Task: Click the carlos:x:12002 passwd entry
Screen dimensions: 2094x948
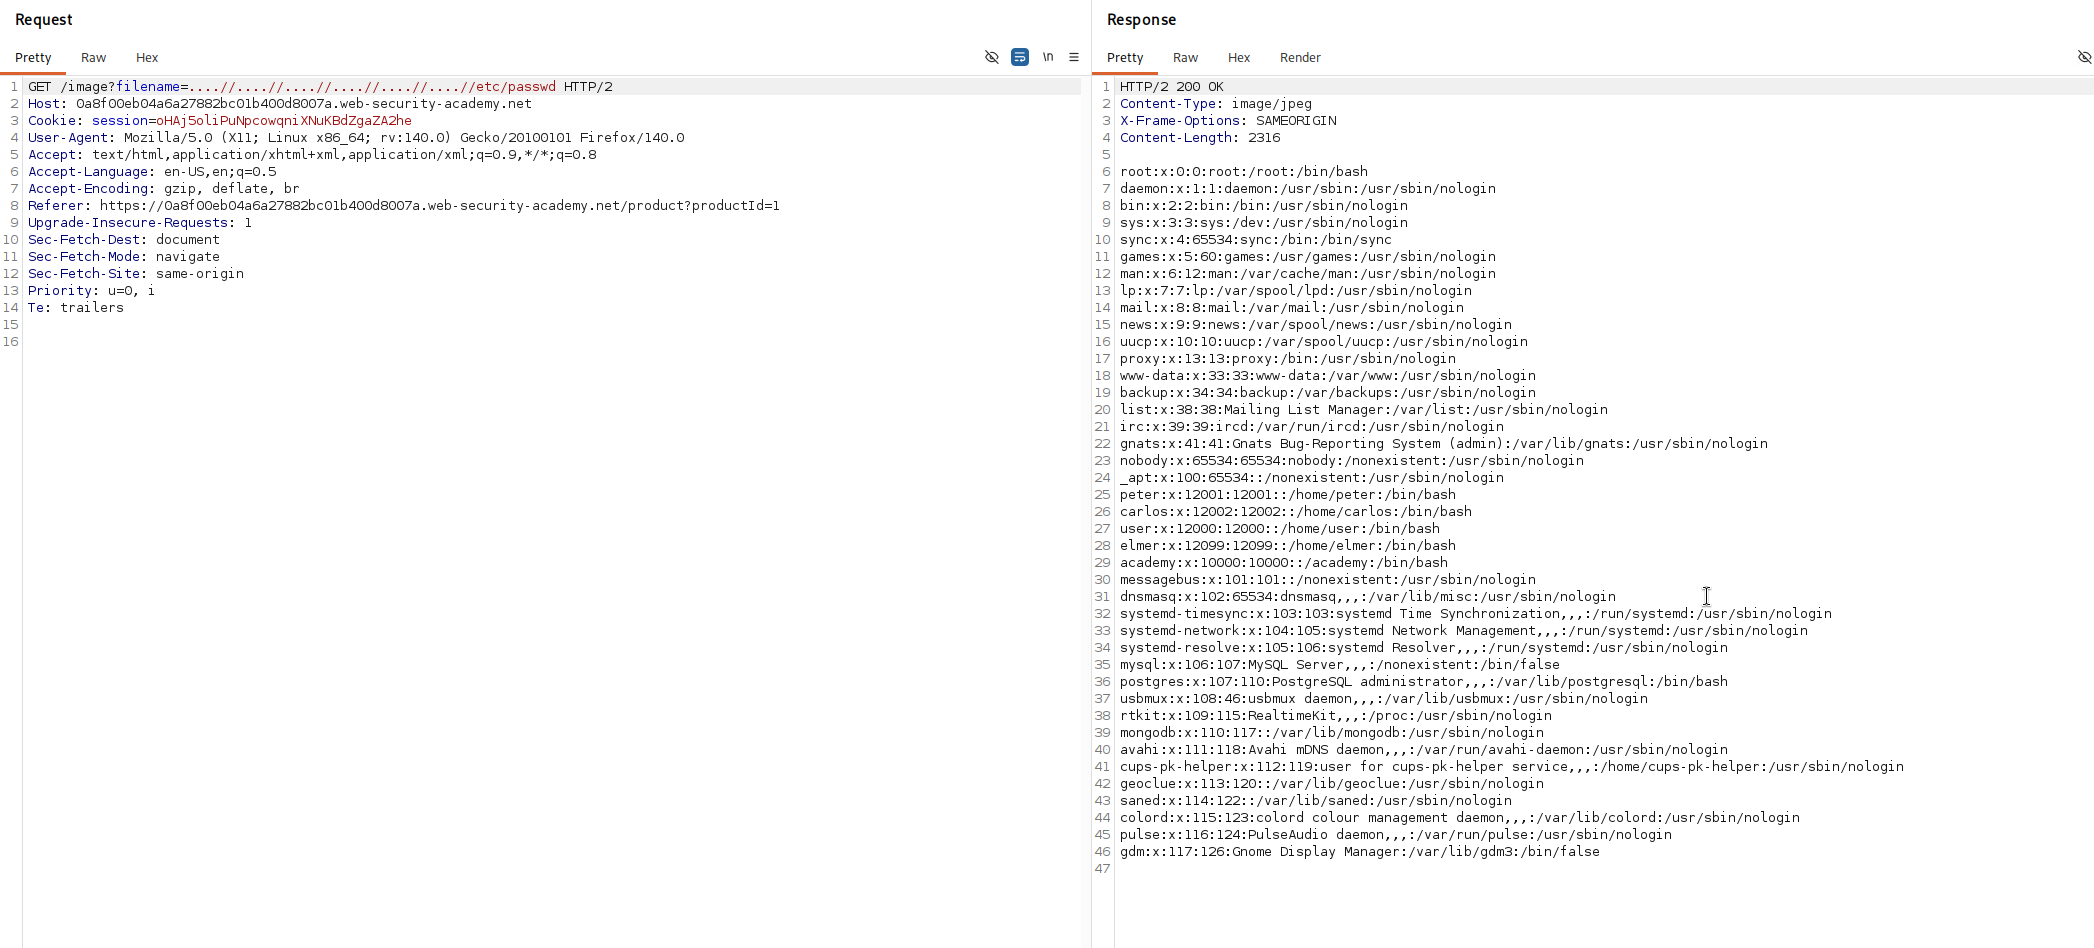Action: pyautogui.click(x=1296, y=512)
